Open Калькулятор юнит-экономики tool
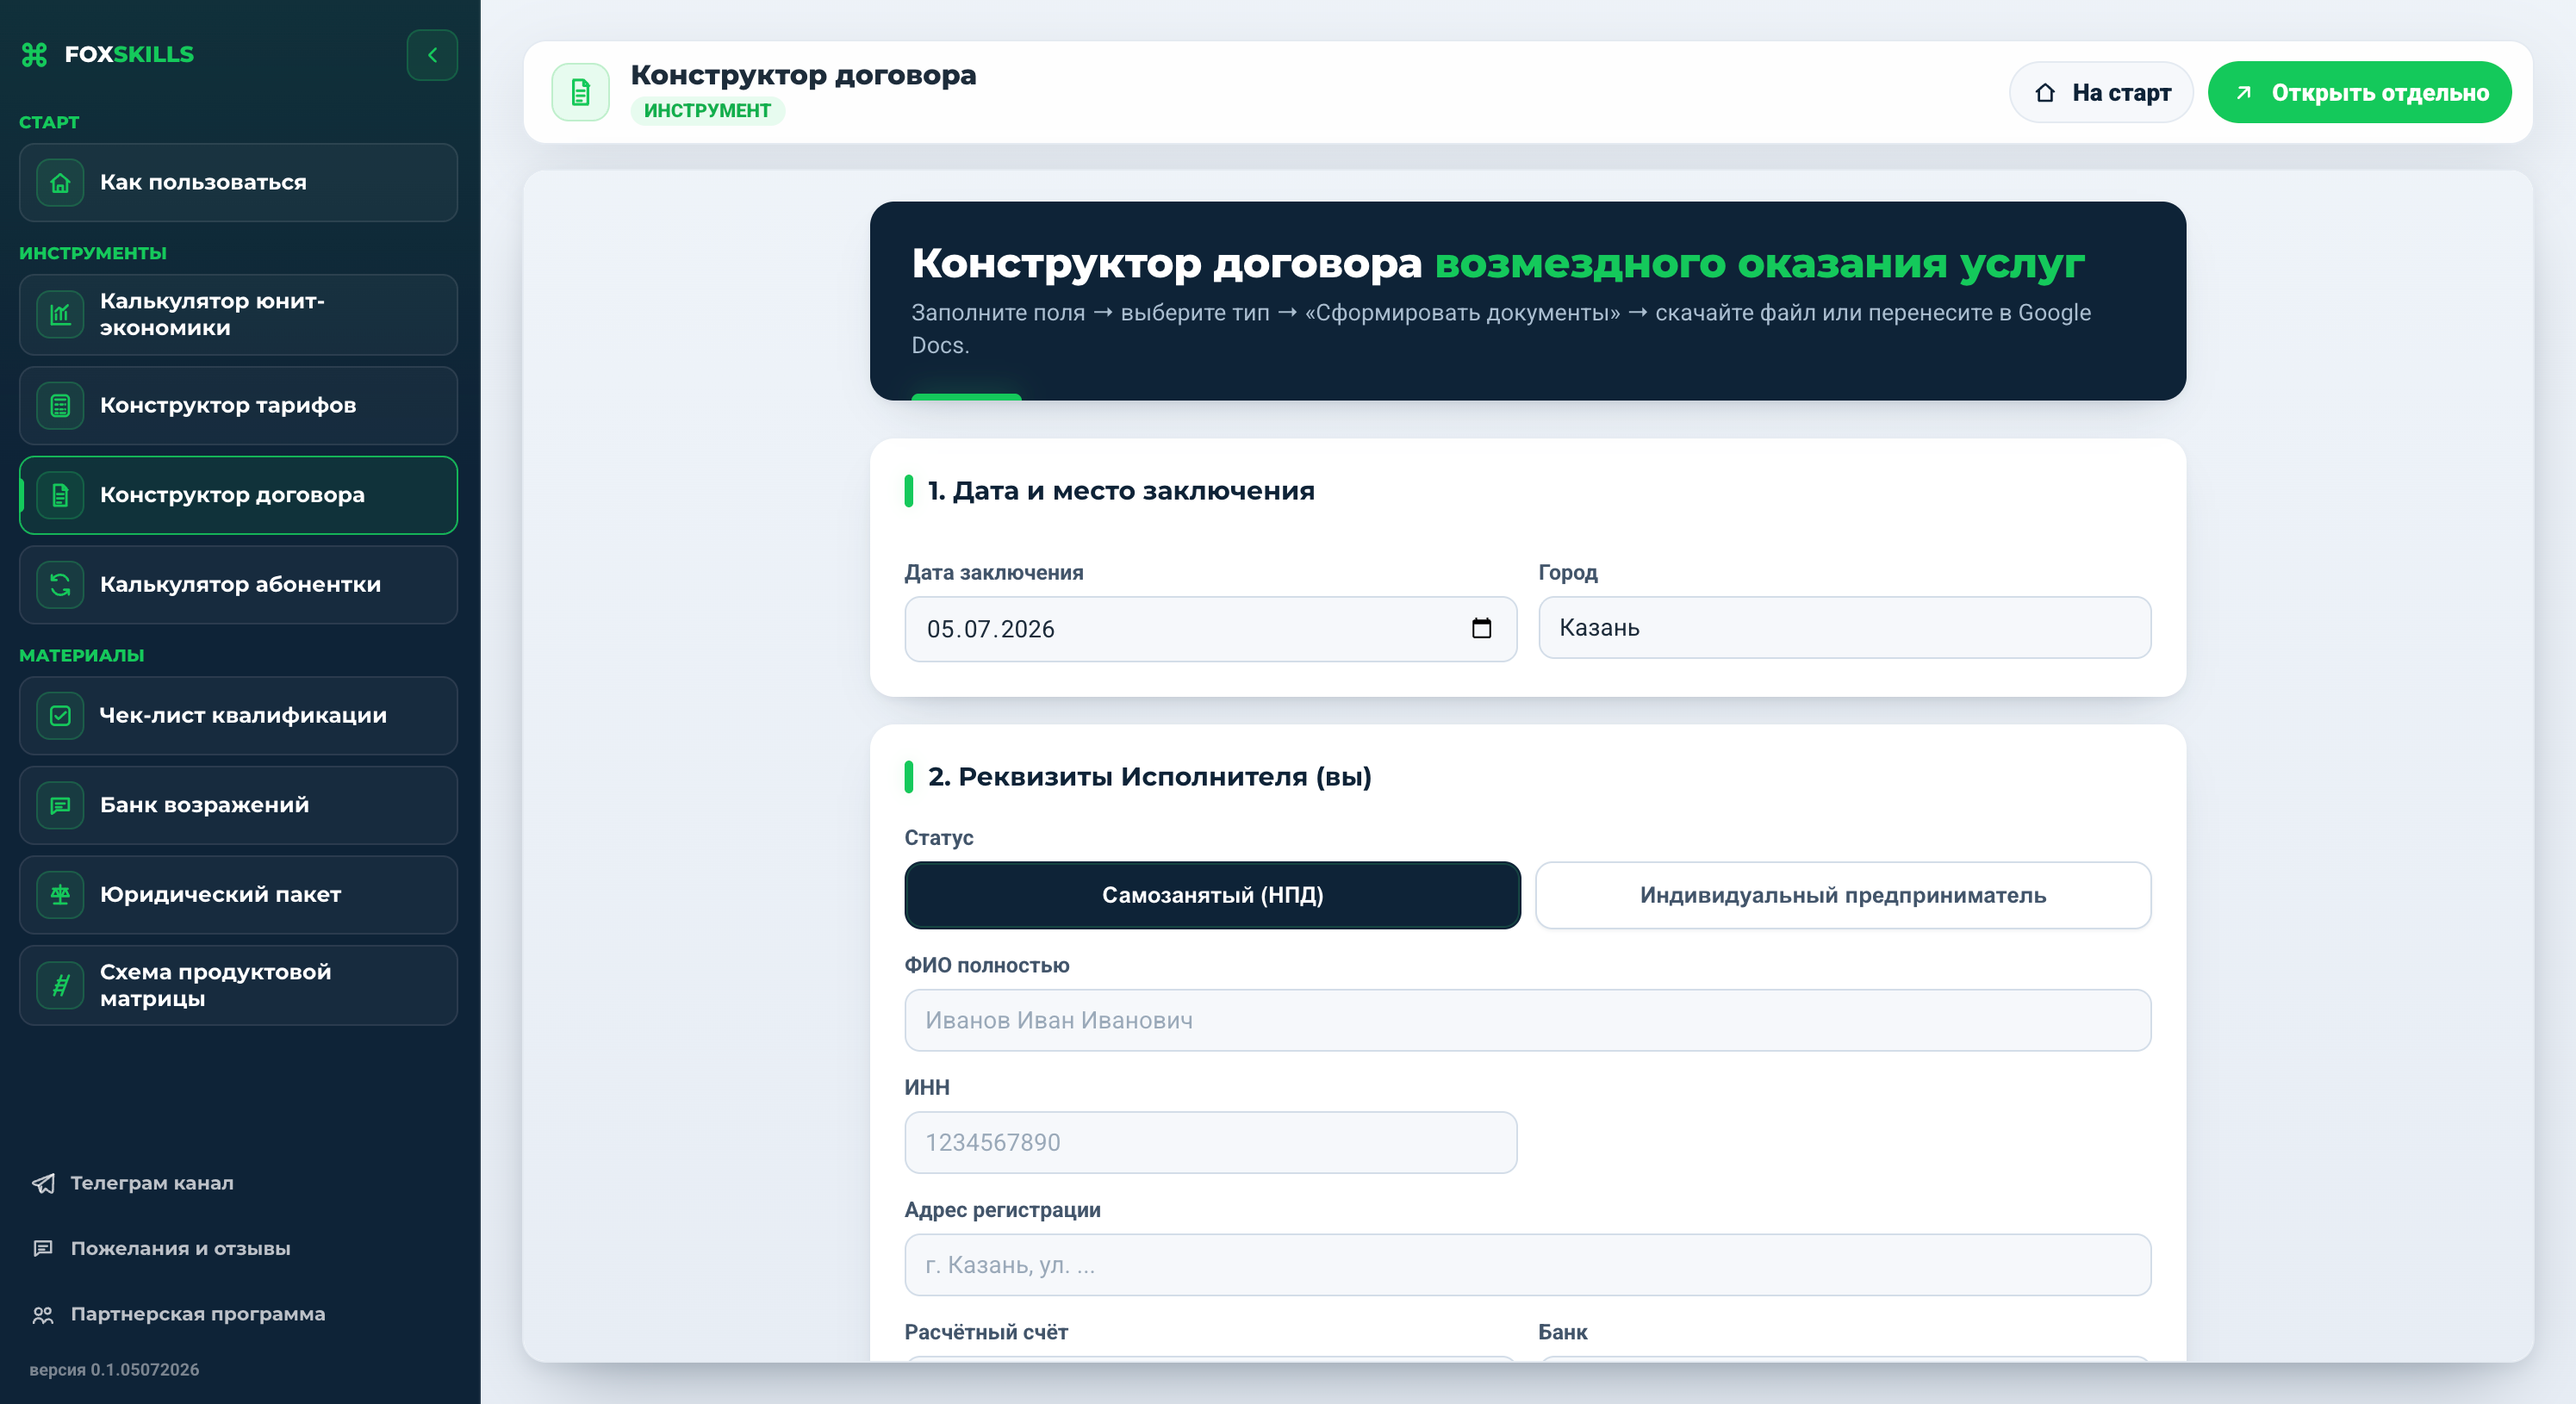The width and height of the screenshot is (2576, 1404). pyautogui.click(x=238, y=314)
